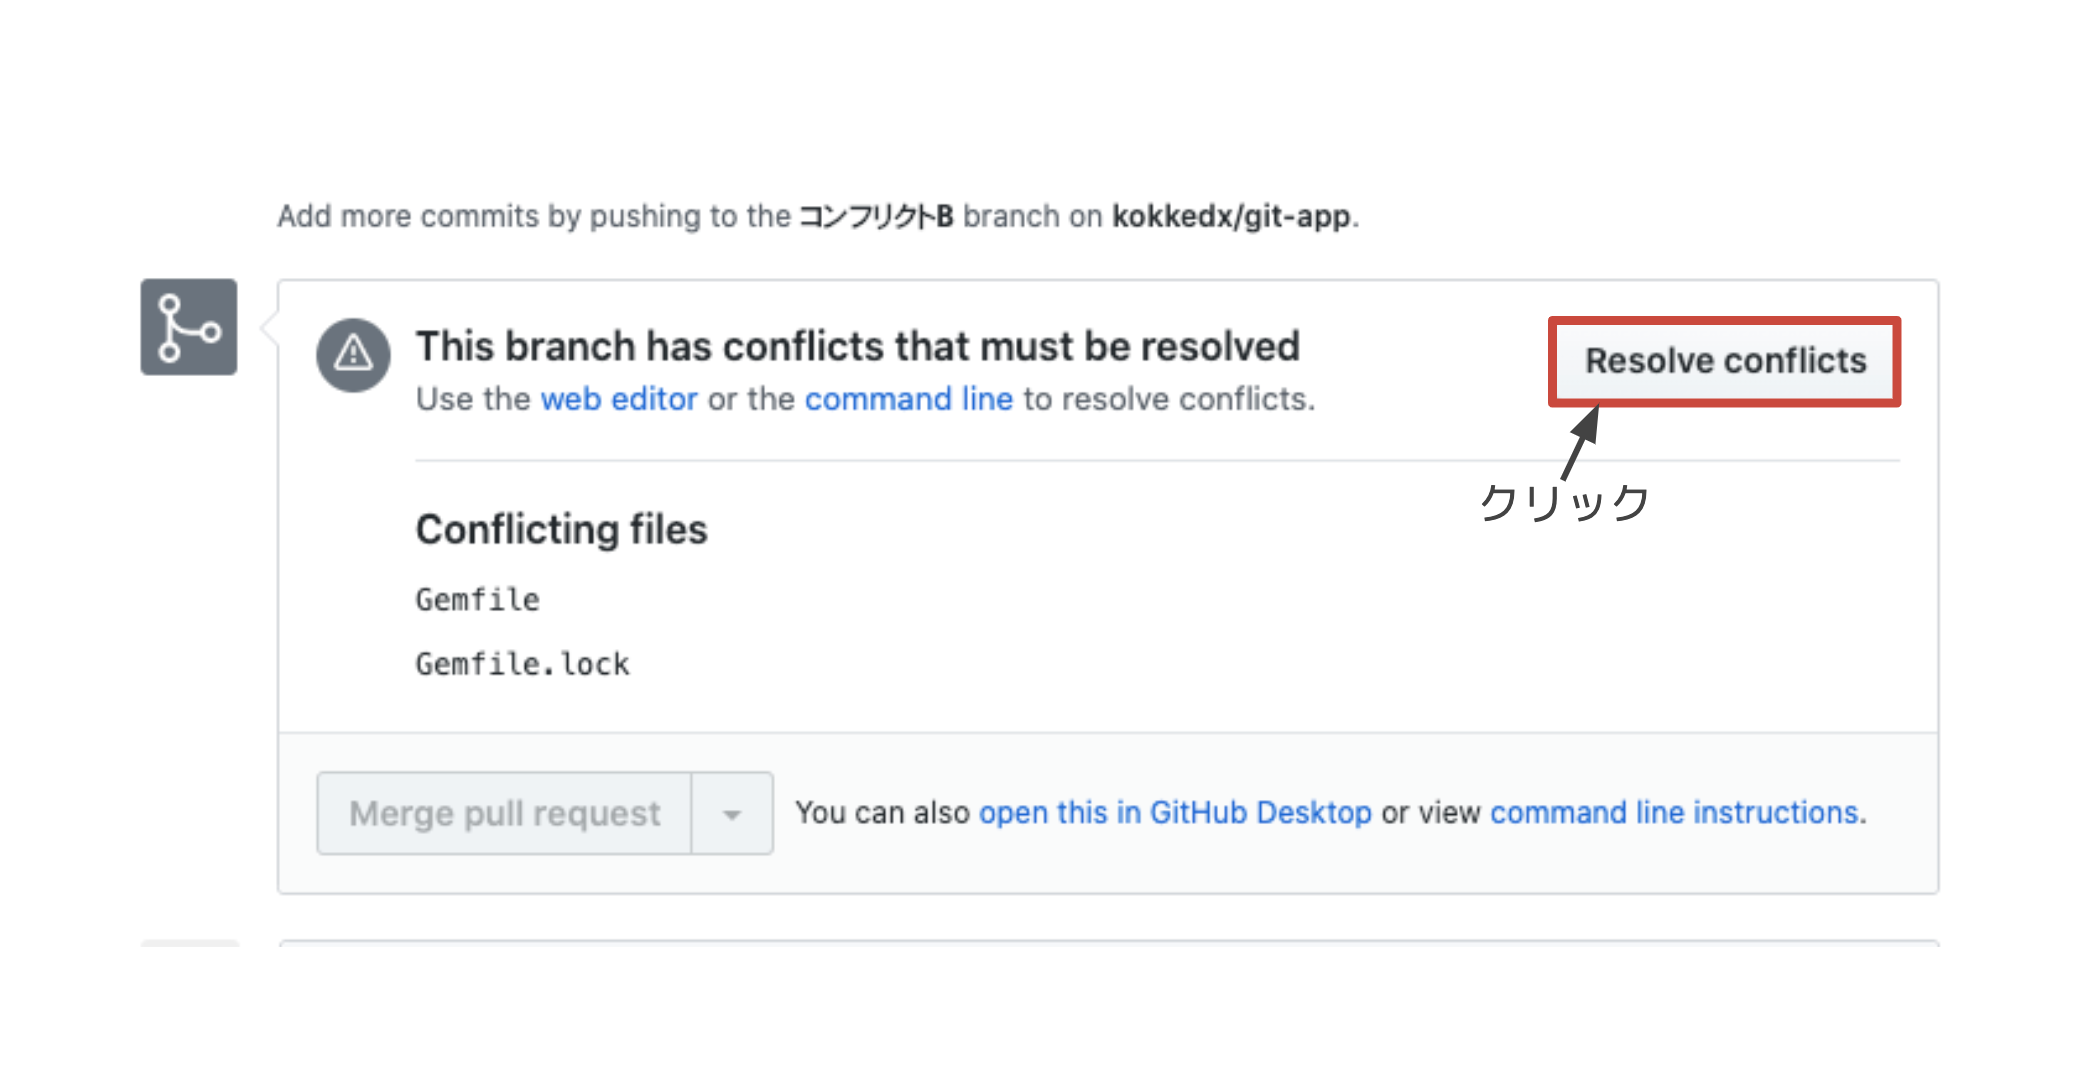Click the warning triangle alert icon
This screenshot has height=1088, width=2088.
[x=353, y=354]
